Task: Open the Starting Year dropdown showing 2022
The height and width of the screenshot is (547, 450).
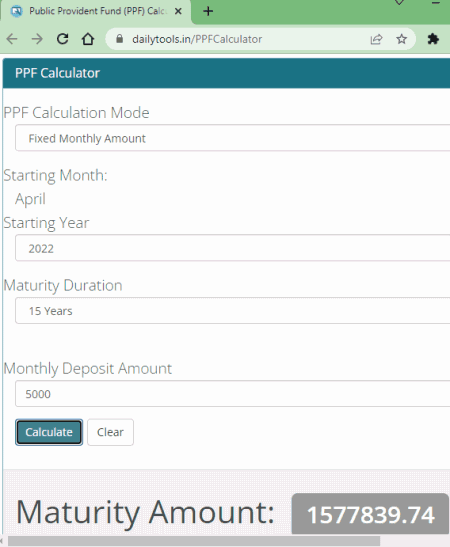Action: pyautogui.click(x=232, y=248)
